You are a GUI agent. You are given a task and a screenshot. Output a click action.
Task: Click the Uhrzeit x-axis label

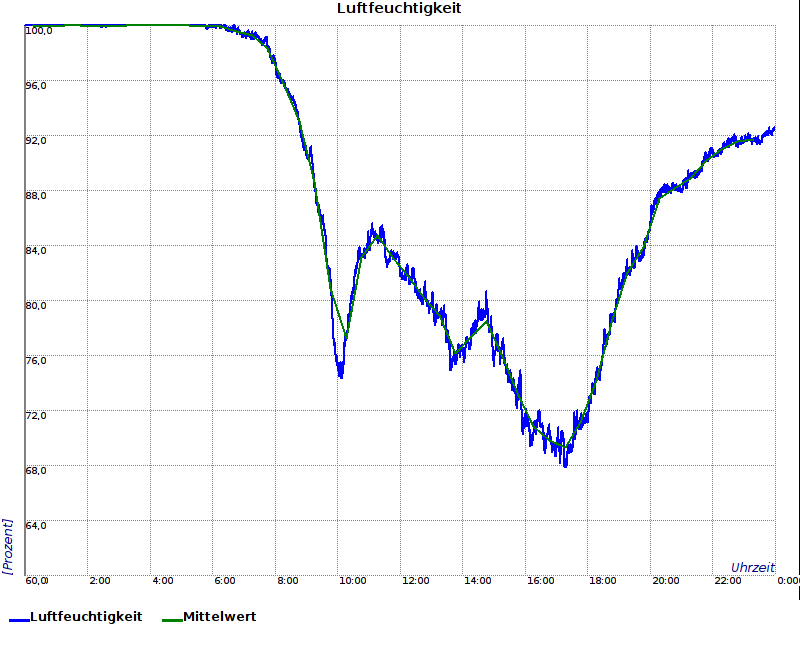753,568
